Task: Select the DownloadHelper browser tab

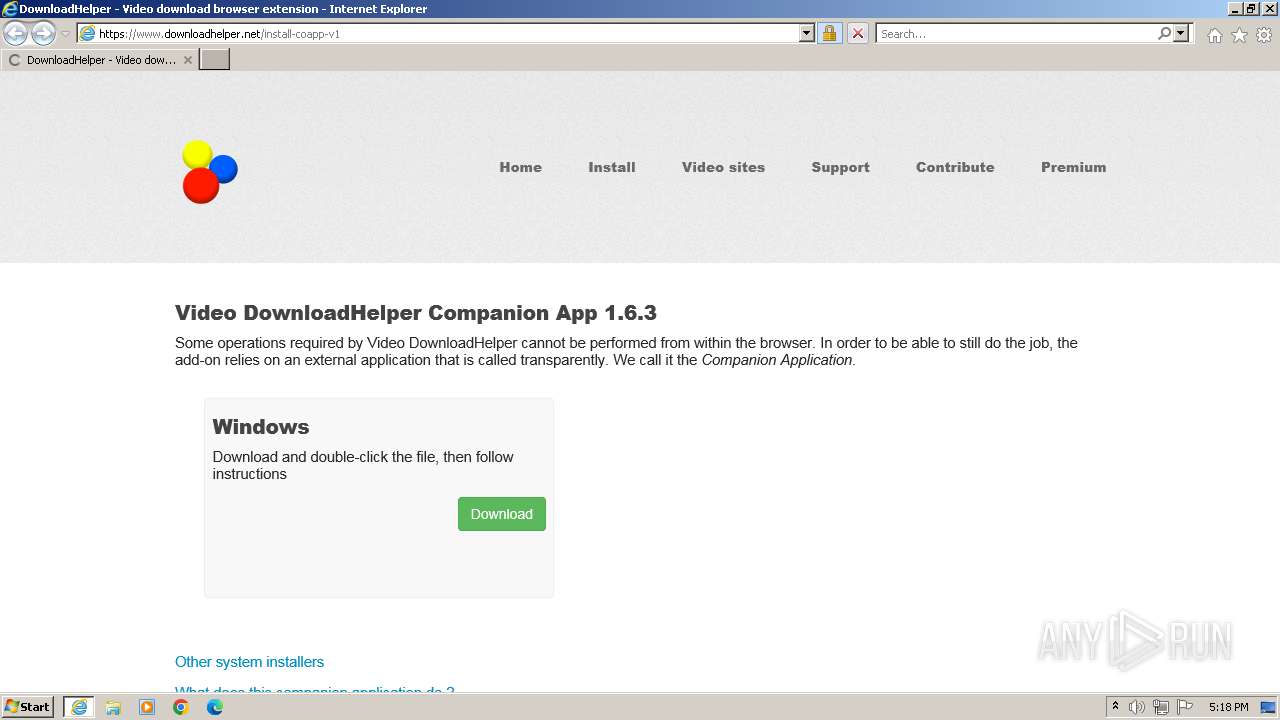Action: pyautogui.click(x=100, y=60)
